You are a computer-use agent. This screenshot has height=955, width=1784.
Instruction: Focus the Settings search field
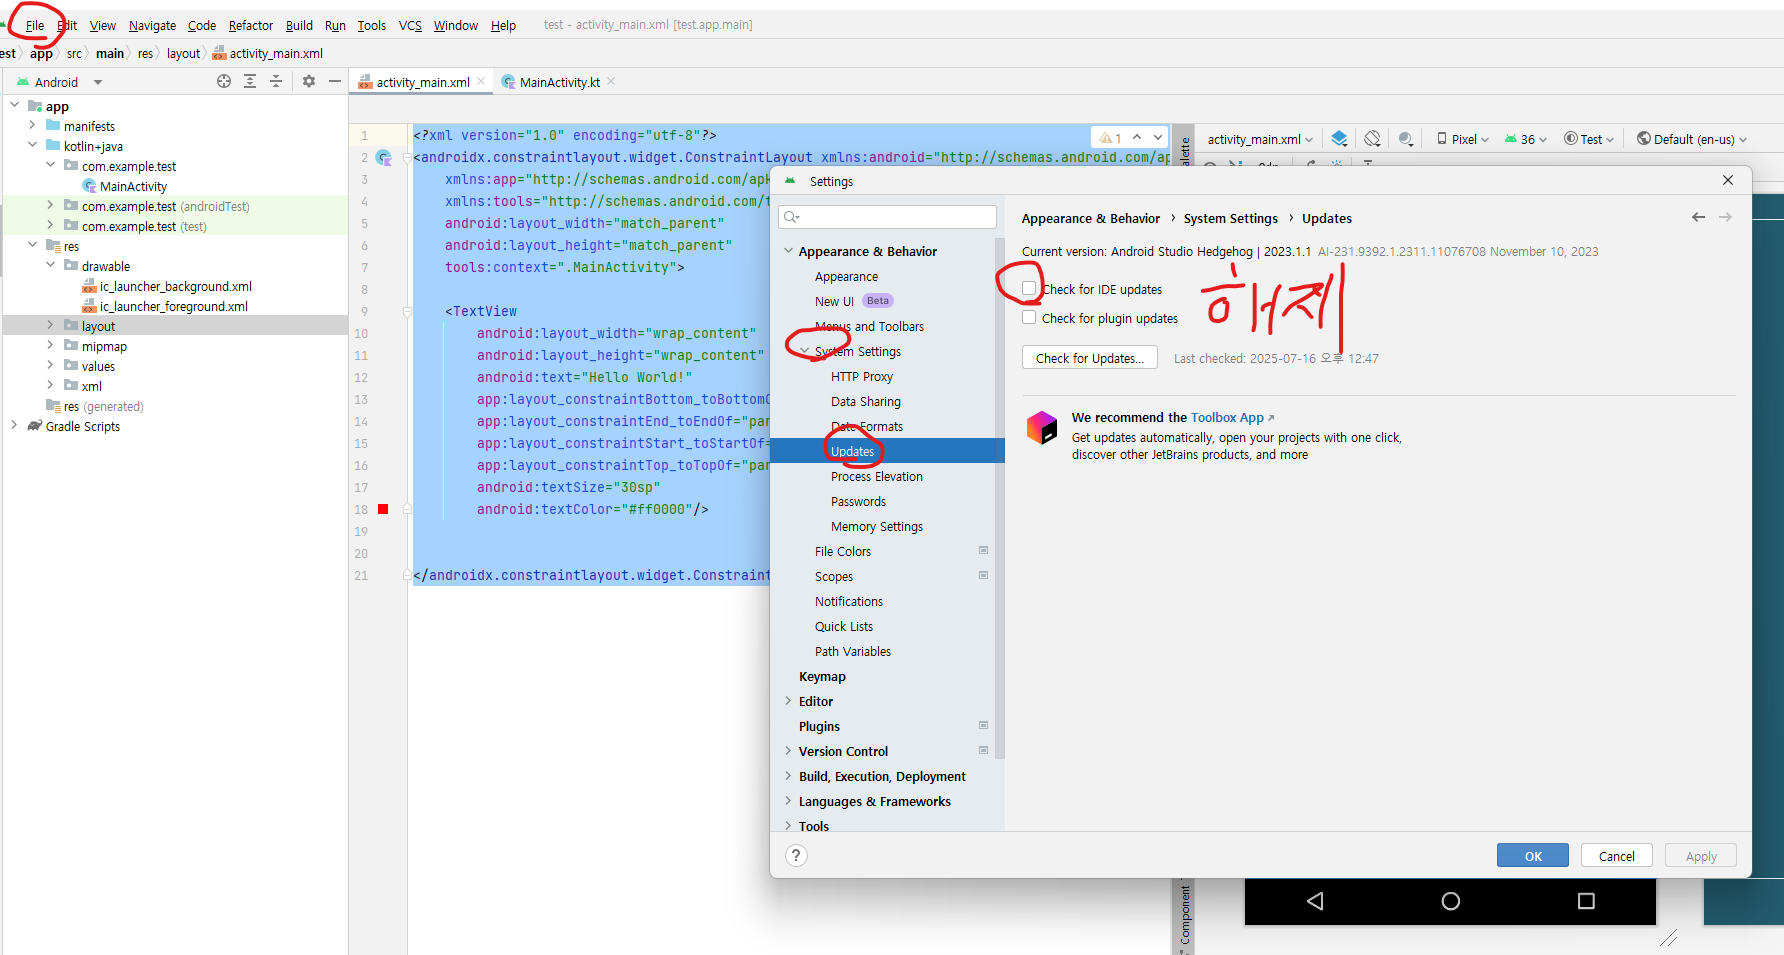click(888, 217)
